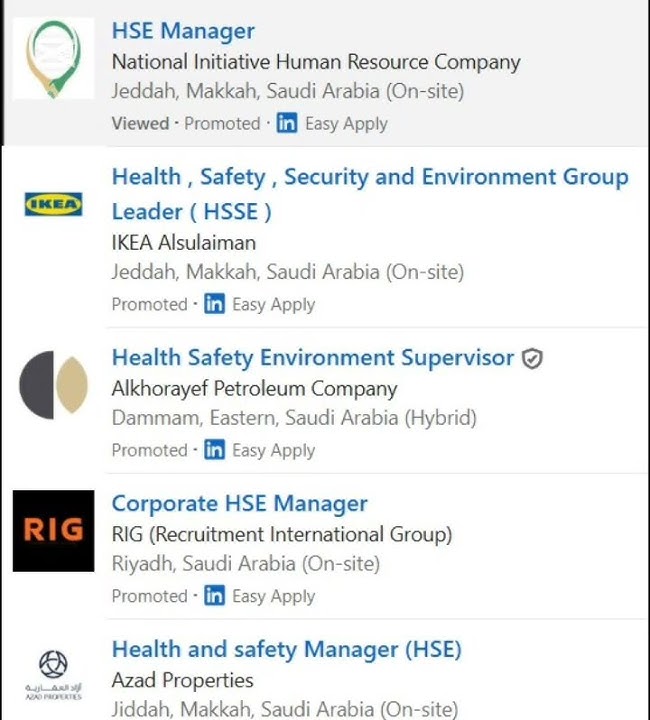The image size is (650, 720).
Task: Click the Alkhorayef Petroleum company logo
Action: click(x=53, y=385)
